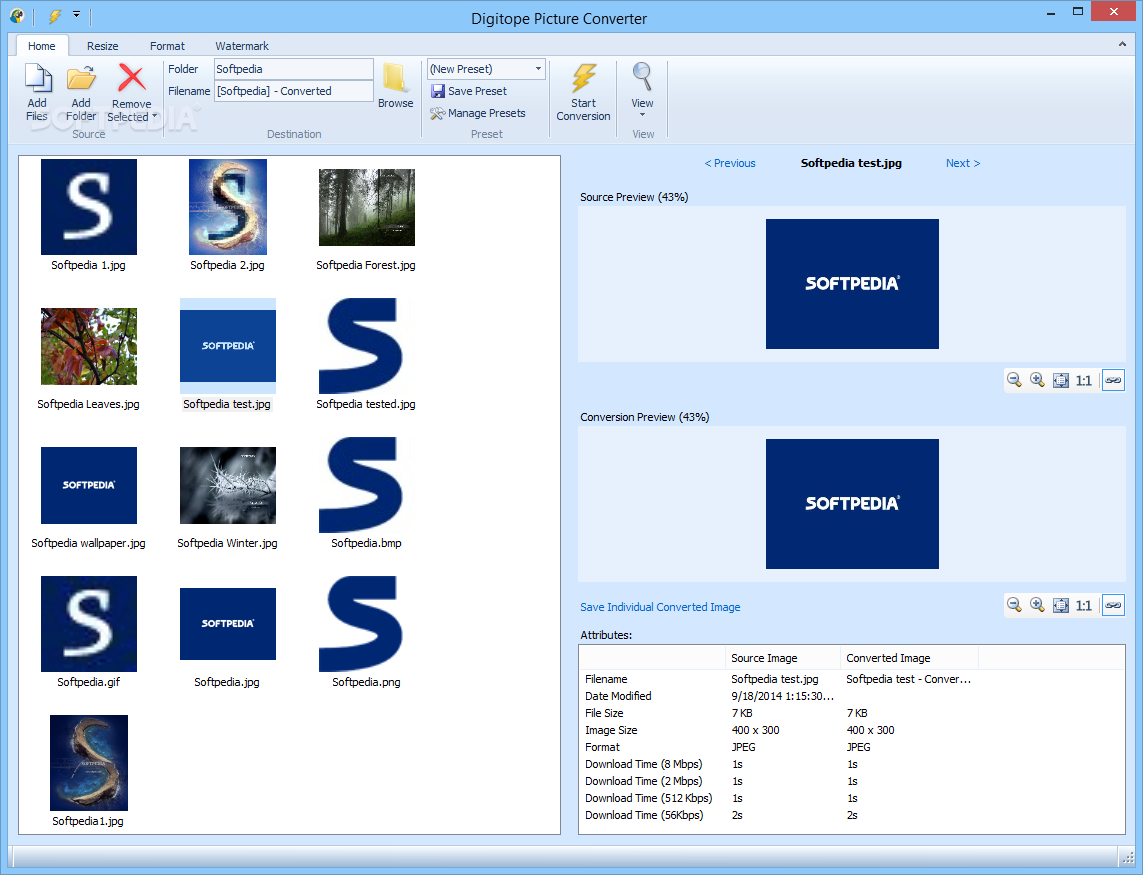Go to the Next image link
The height and width of the screenshot is (875, 1143).
963,163
